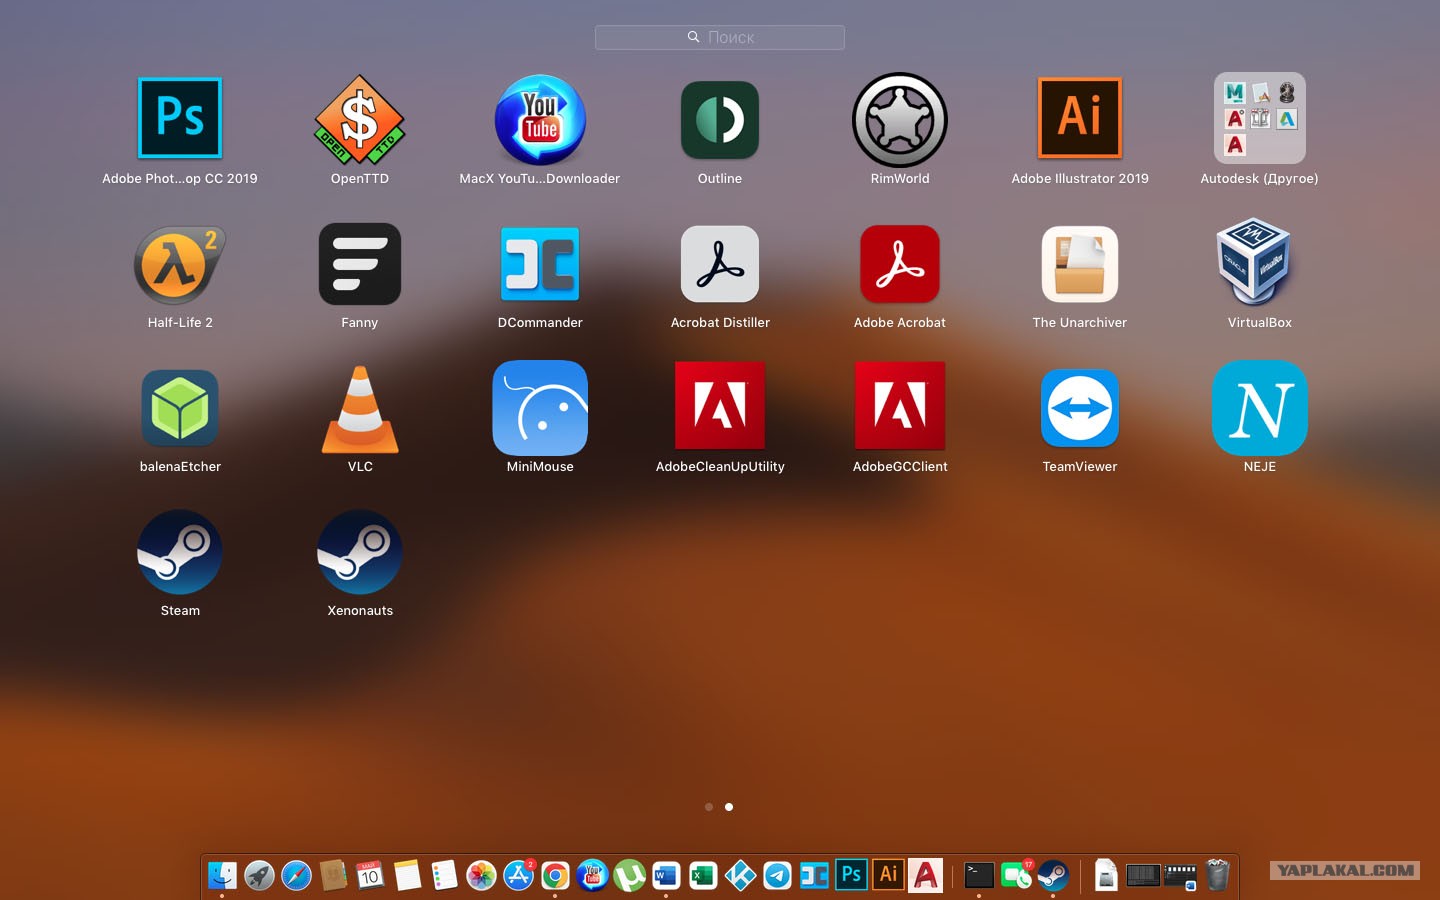Open Contacts from the Dock

coord(333,876)
